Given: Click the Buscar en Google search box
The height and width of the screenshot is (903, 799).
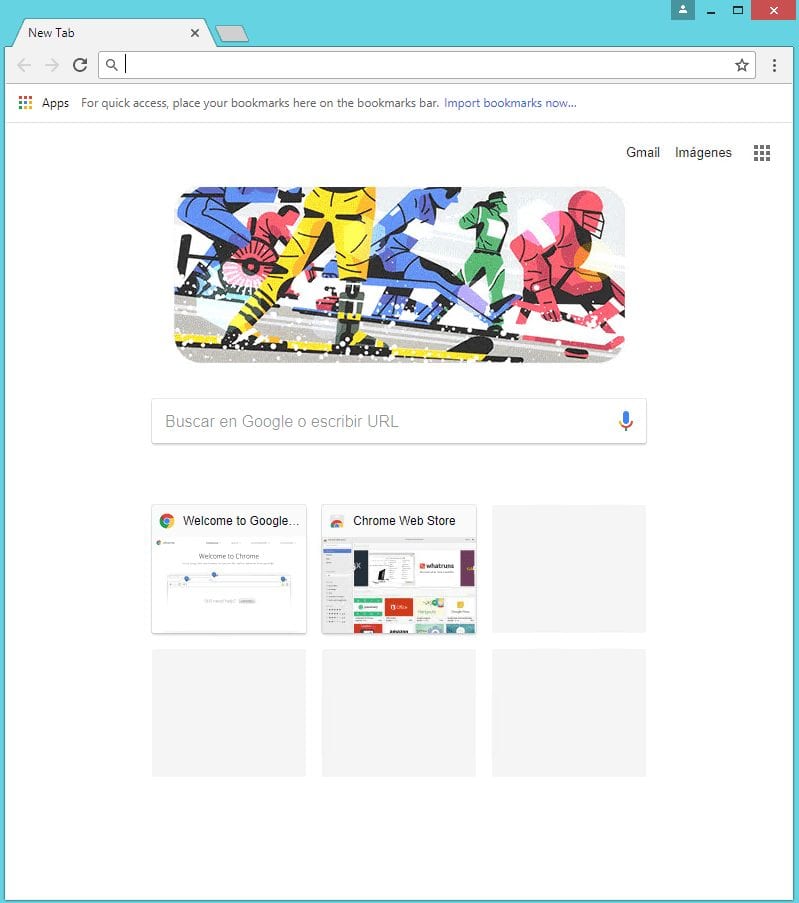Looking at the screenshot, I should point(399,421).
